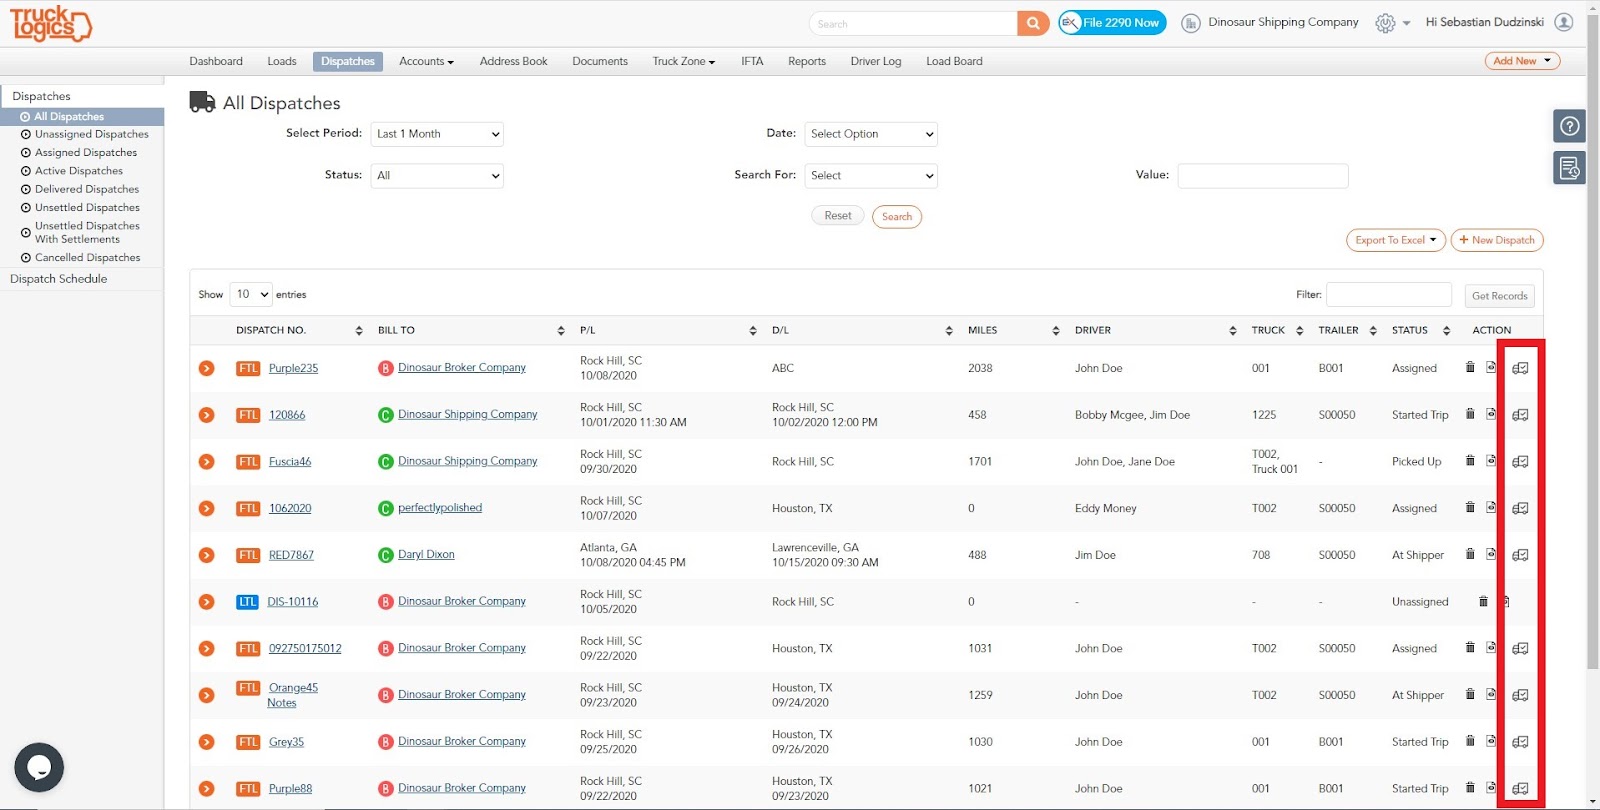Click truck check icon for 1062020
Viewport: 1600px width, 810px height.
coord(1520,508)
